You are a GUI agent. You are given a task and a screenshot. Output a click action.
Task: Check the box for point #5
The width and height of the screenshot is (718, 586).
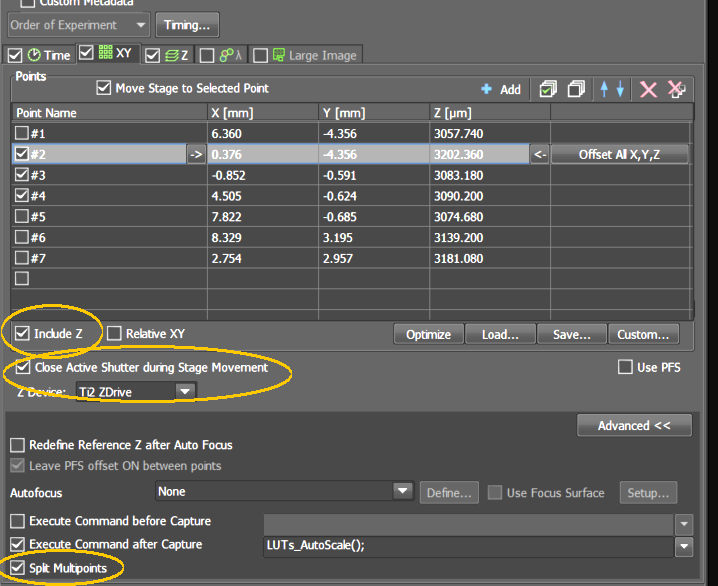[x=22, y=217]
